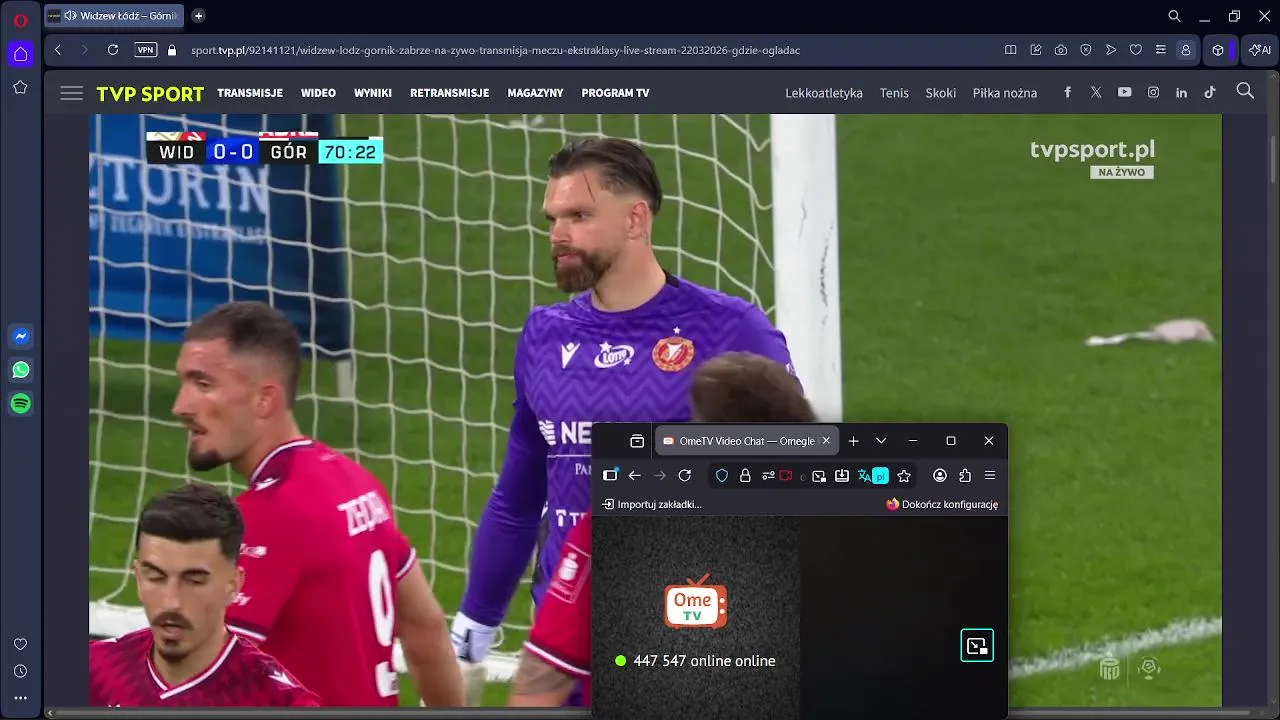Open TVP Sport YouTube icon

point(1125,92)
